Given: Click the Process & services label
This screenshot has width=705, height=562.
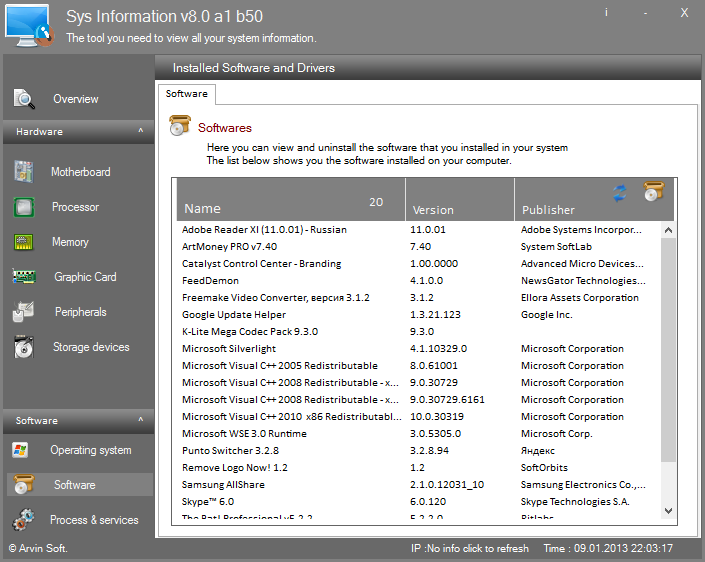Looking at the screenshot, I should (94, 520).
